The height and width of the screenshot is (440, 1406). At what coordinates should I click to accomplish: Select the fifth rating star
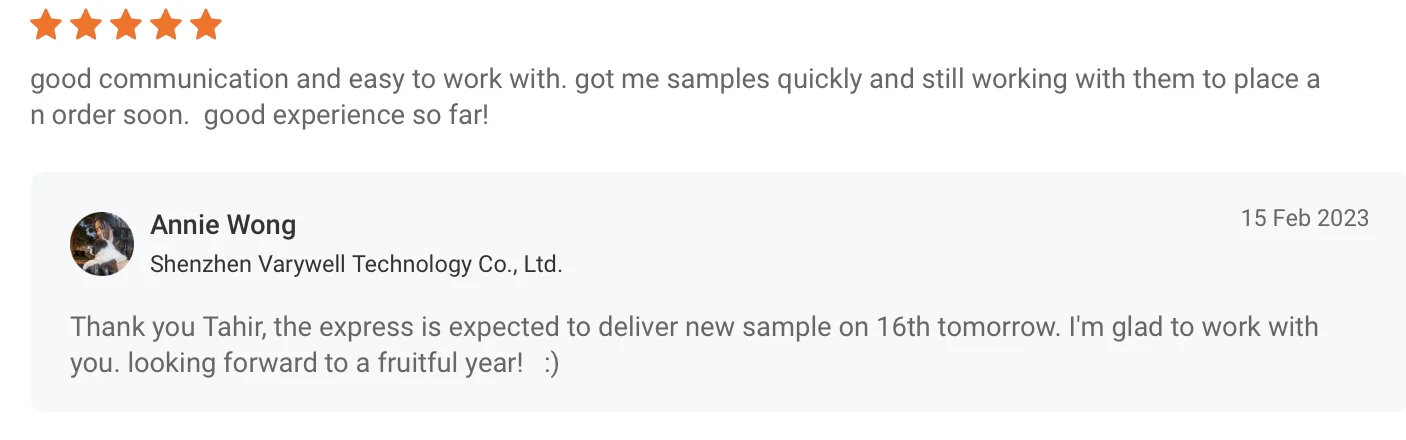click(206, 24)
